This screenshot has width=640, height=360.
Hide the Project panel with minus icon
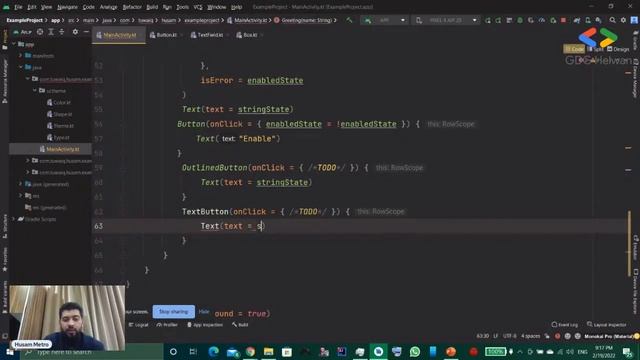tap(86, 32)
